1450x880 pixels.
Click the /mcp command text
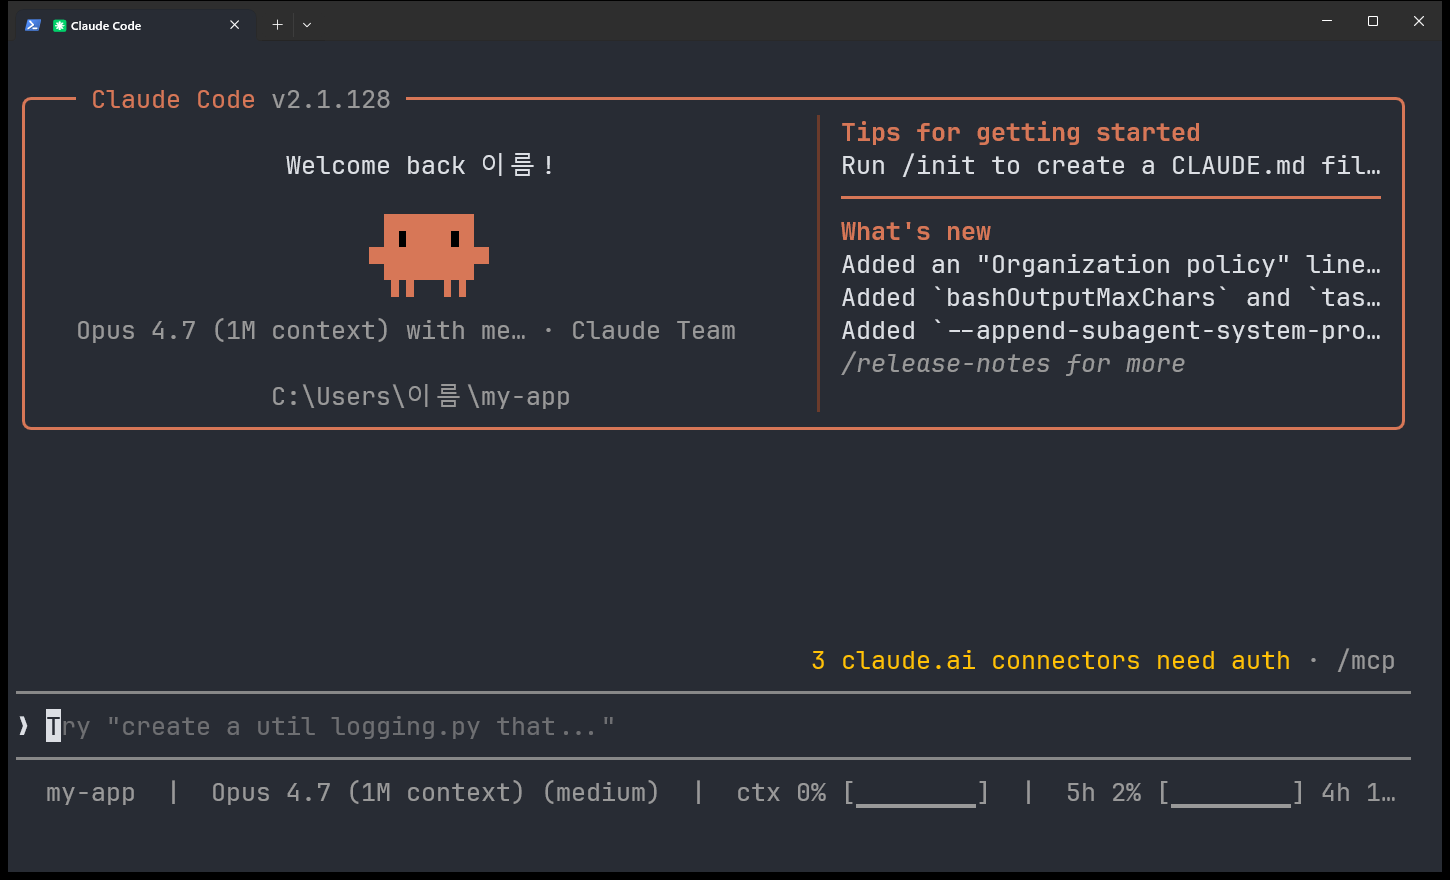(x=1366, y=661)
